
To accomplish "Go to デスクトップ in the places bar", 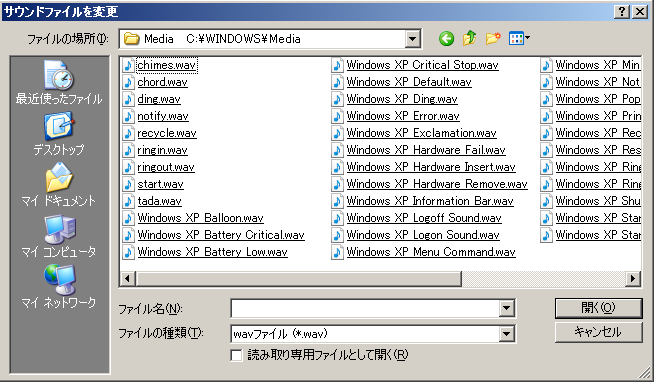I will tap(59, 133).
